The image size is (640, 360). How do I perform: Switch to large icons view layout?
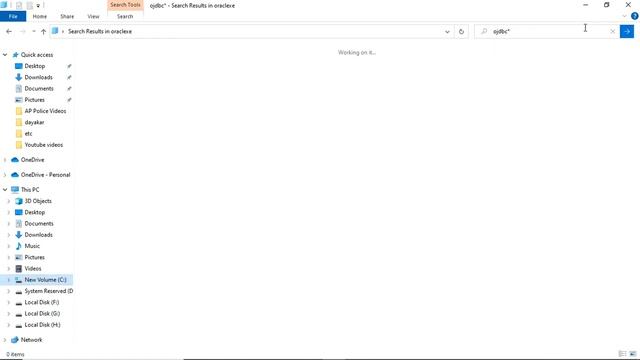(x=633, y=354)
